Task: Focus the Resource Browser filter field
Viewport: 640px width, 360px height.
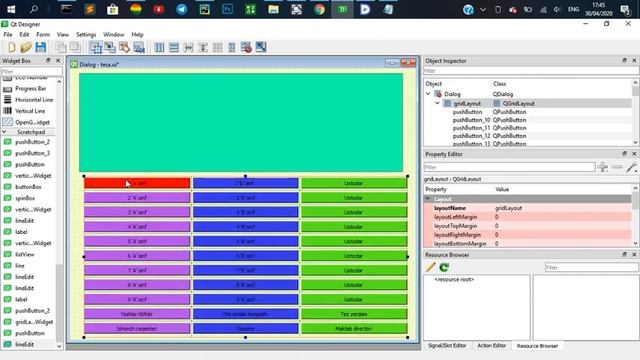Action: pyautogui.click(x=591, y=267)
